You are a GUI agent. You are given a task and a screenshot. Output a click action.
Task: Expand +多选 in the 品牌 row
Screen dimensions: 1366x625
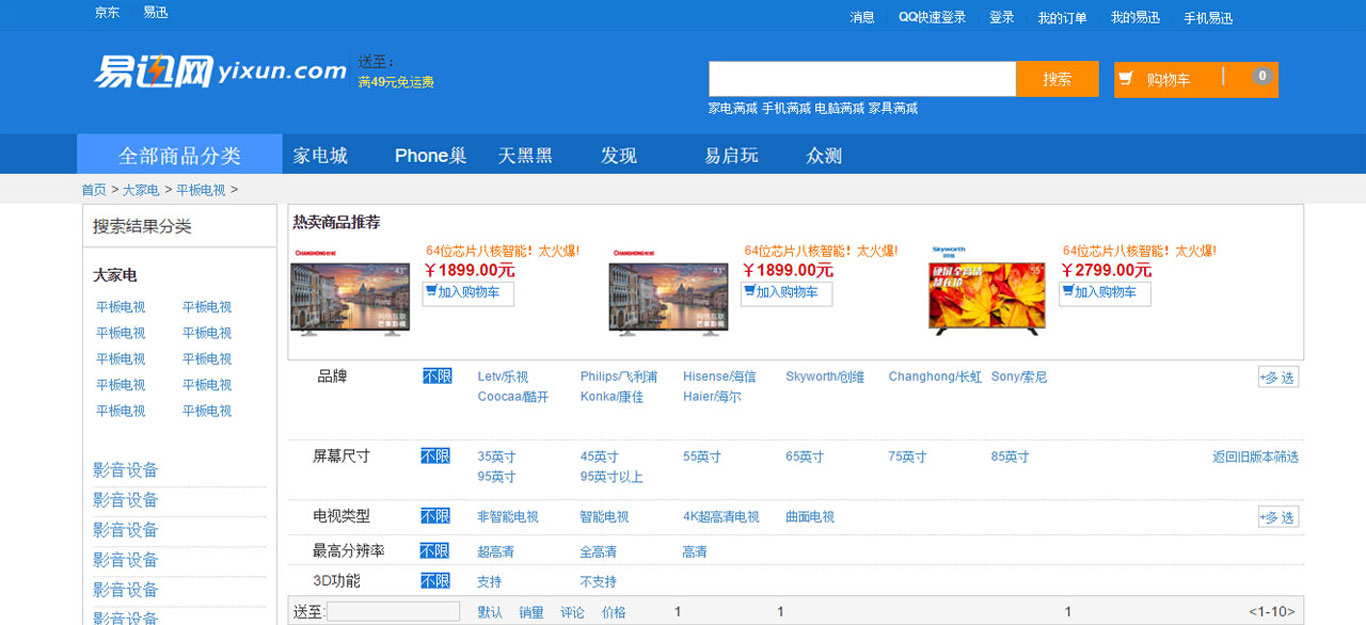point(1278,377)
